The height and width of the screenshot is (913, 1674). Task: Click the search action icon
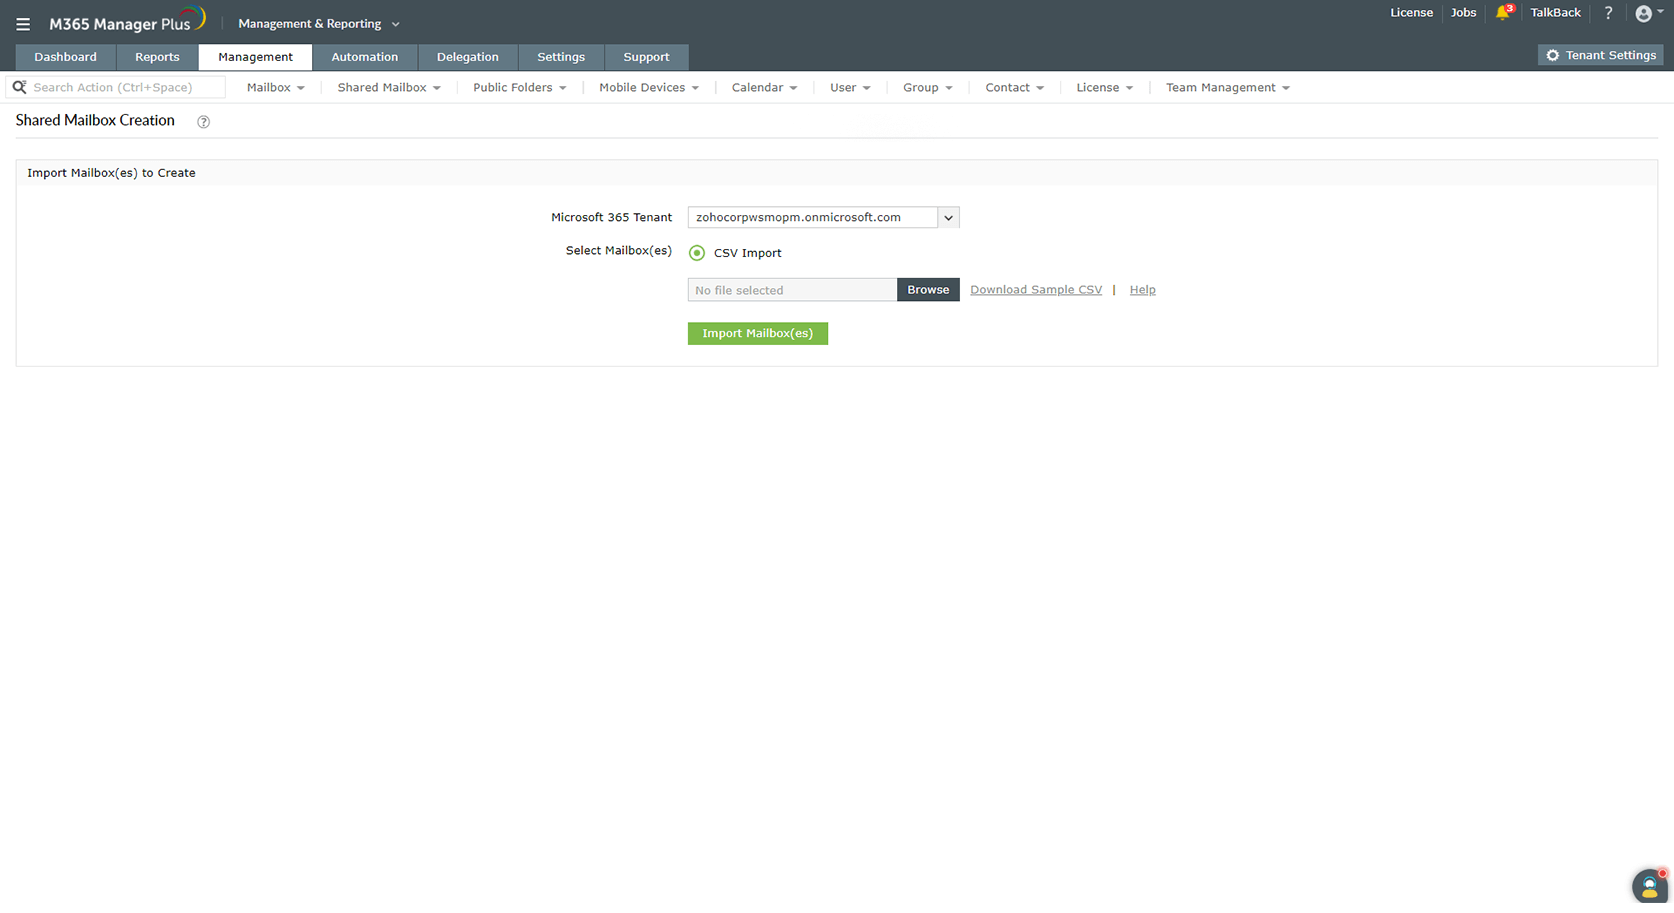point(19,87)
